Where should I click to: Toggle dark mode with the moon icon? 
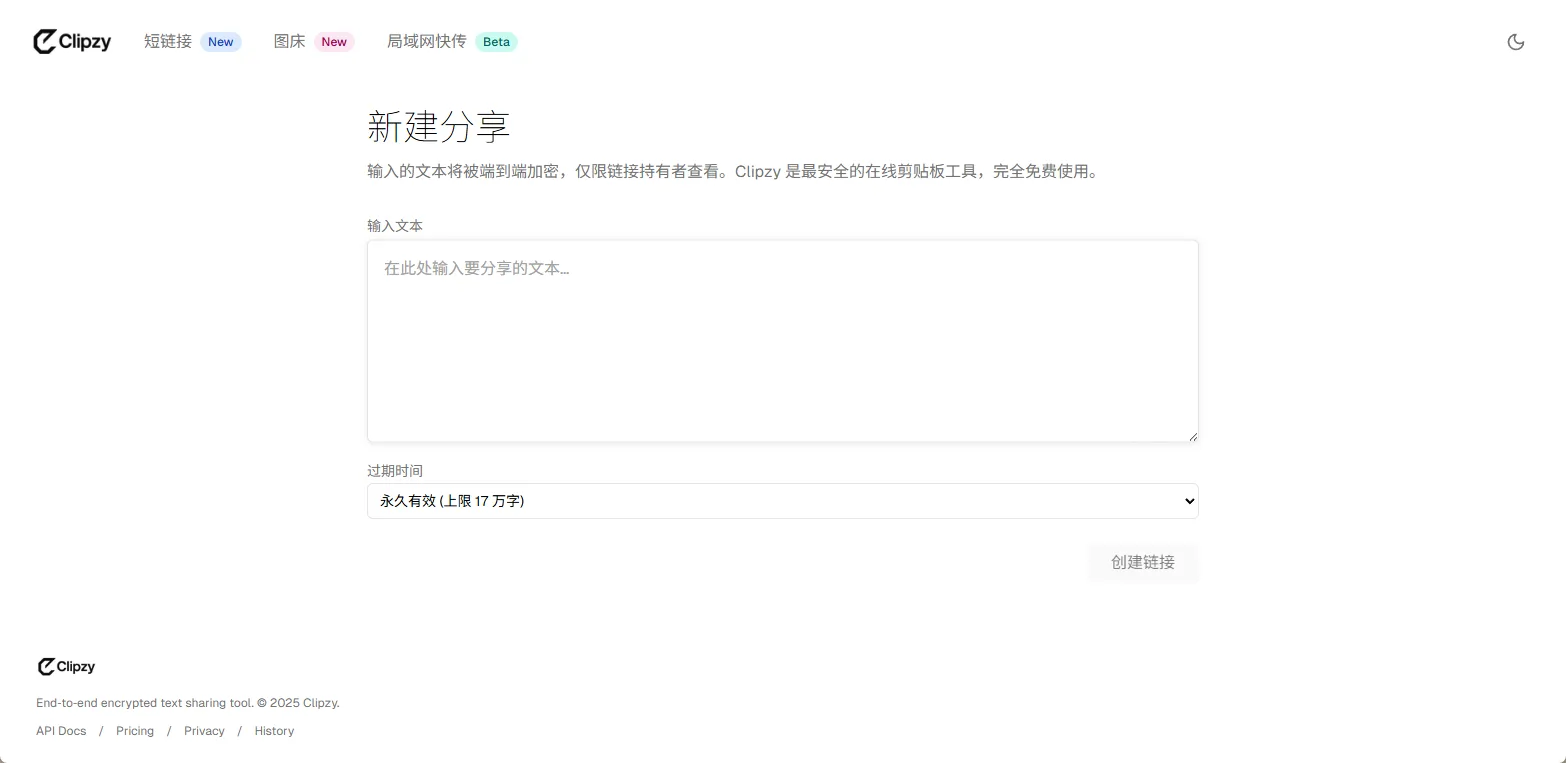(x=1515, y=42)
